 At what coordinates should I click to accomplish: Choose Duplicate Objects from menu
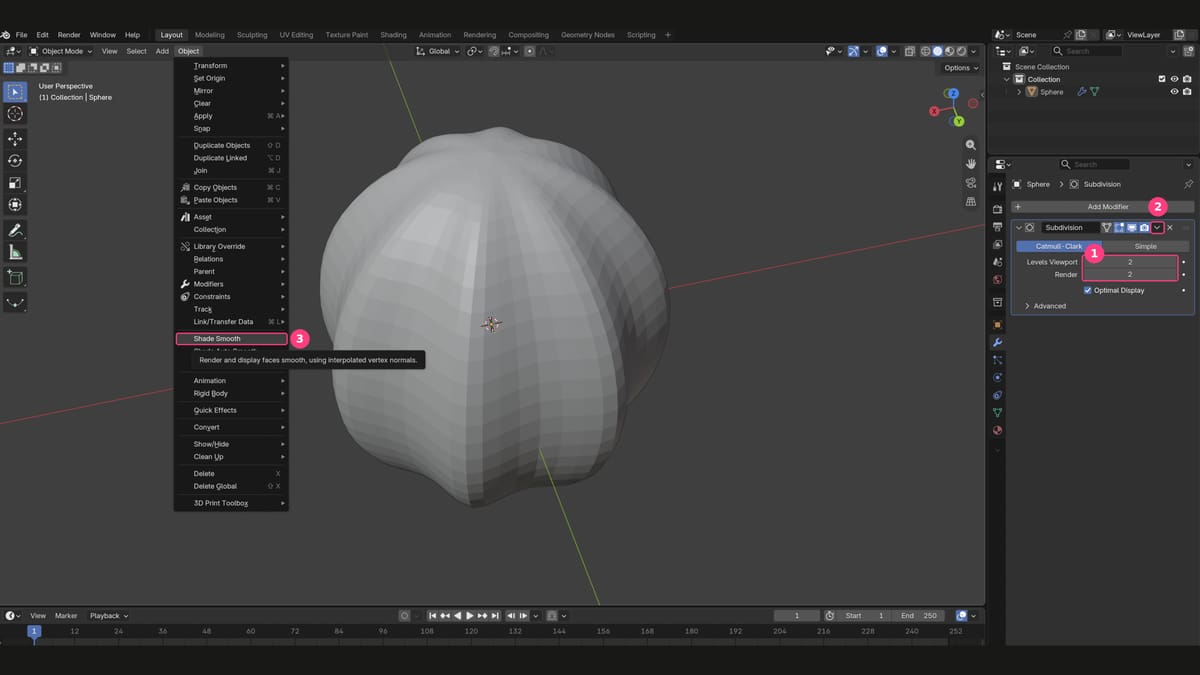[x=231, y=145]
